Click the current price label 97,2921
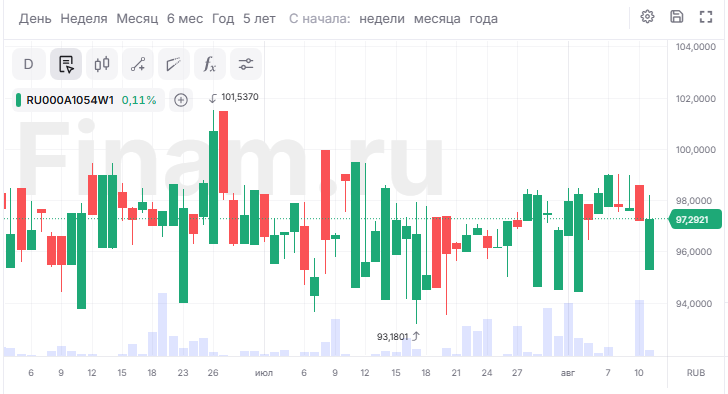 click(x=691, y=220)
